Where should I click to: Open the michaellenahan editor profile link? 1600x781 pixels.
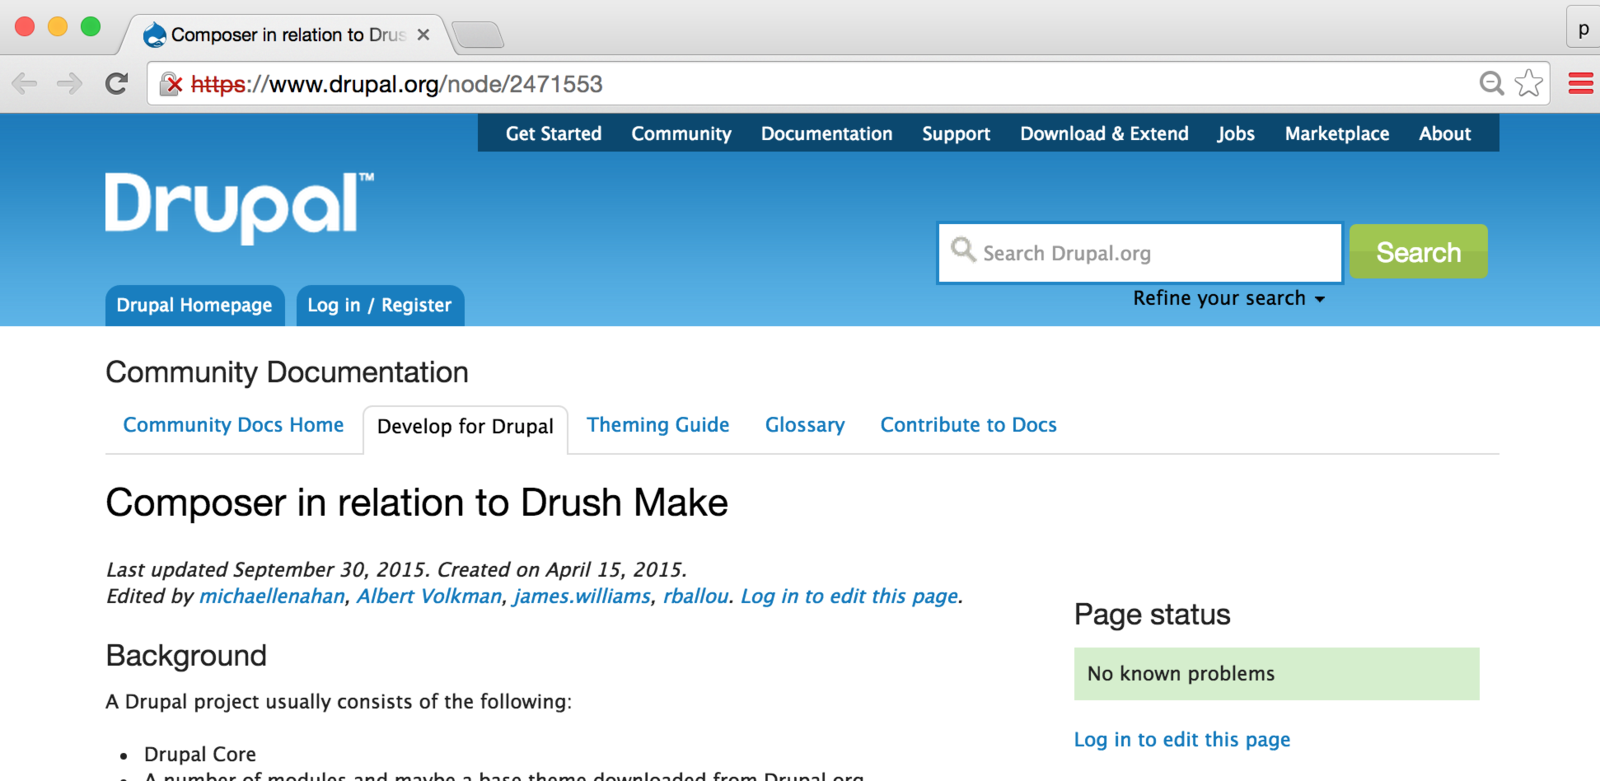click(x=272, y=596)
